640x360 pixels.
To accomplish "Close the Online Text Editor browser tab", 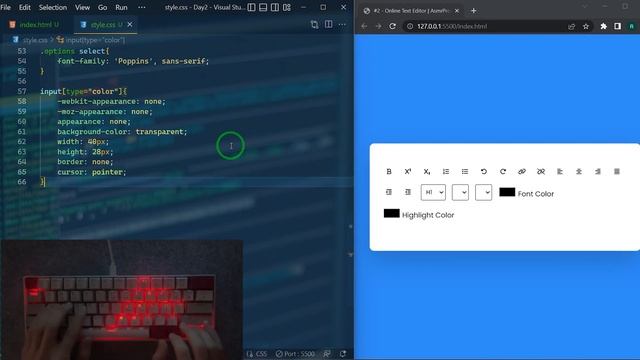I will 457,11.
